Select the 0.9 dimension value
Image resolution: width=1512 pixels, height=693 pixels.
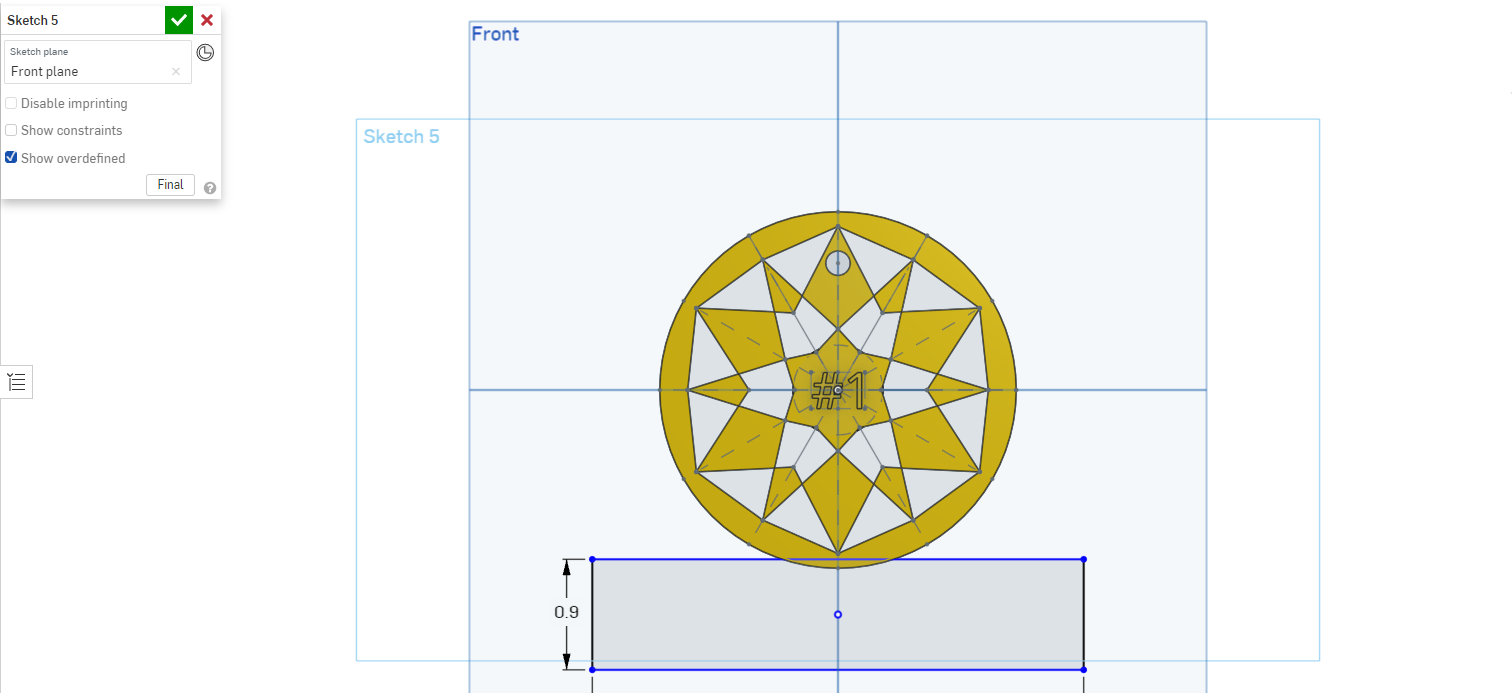[x=567, y=612]
